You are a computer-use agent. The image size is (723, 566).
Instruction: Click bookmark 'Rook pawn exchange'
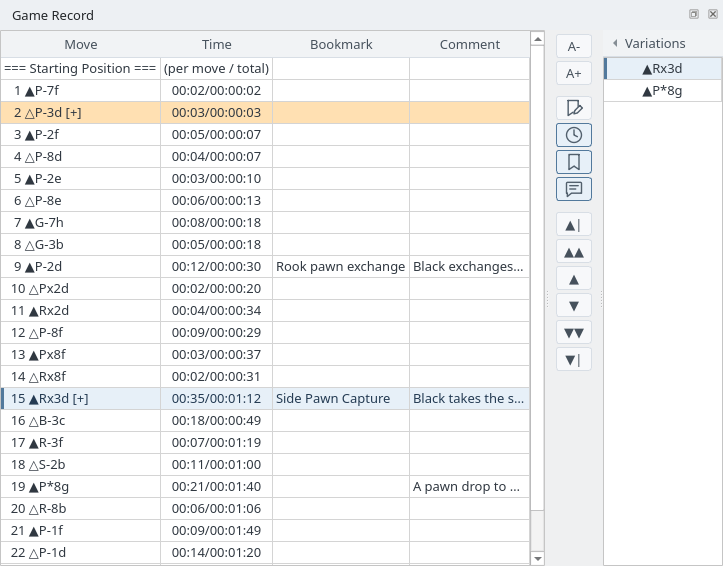coord(340,267)
